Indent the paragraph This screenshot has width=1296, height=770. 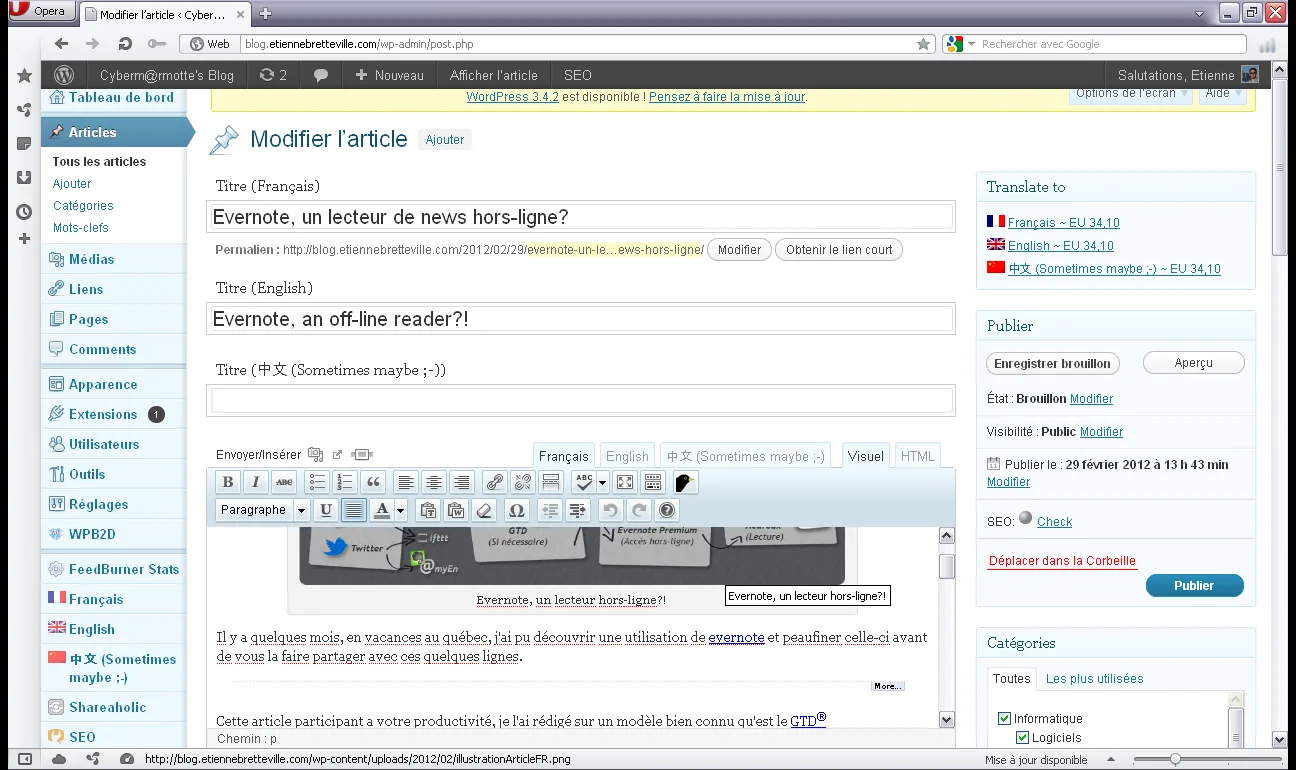tap(577, 510)
